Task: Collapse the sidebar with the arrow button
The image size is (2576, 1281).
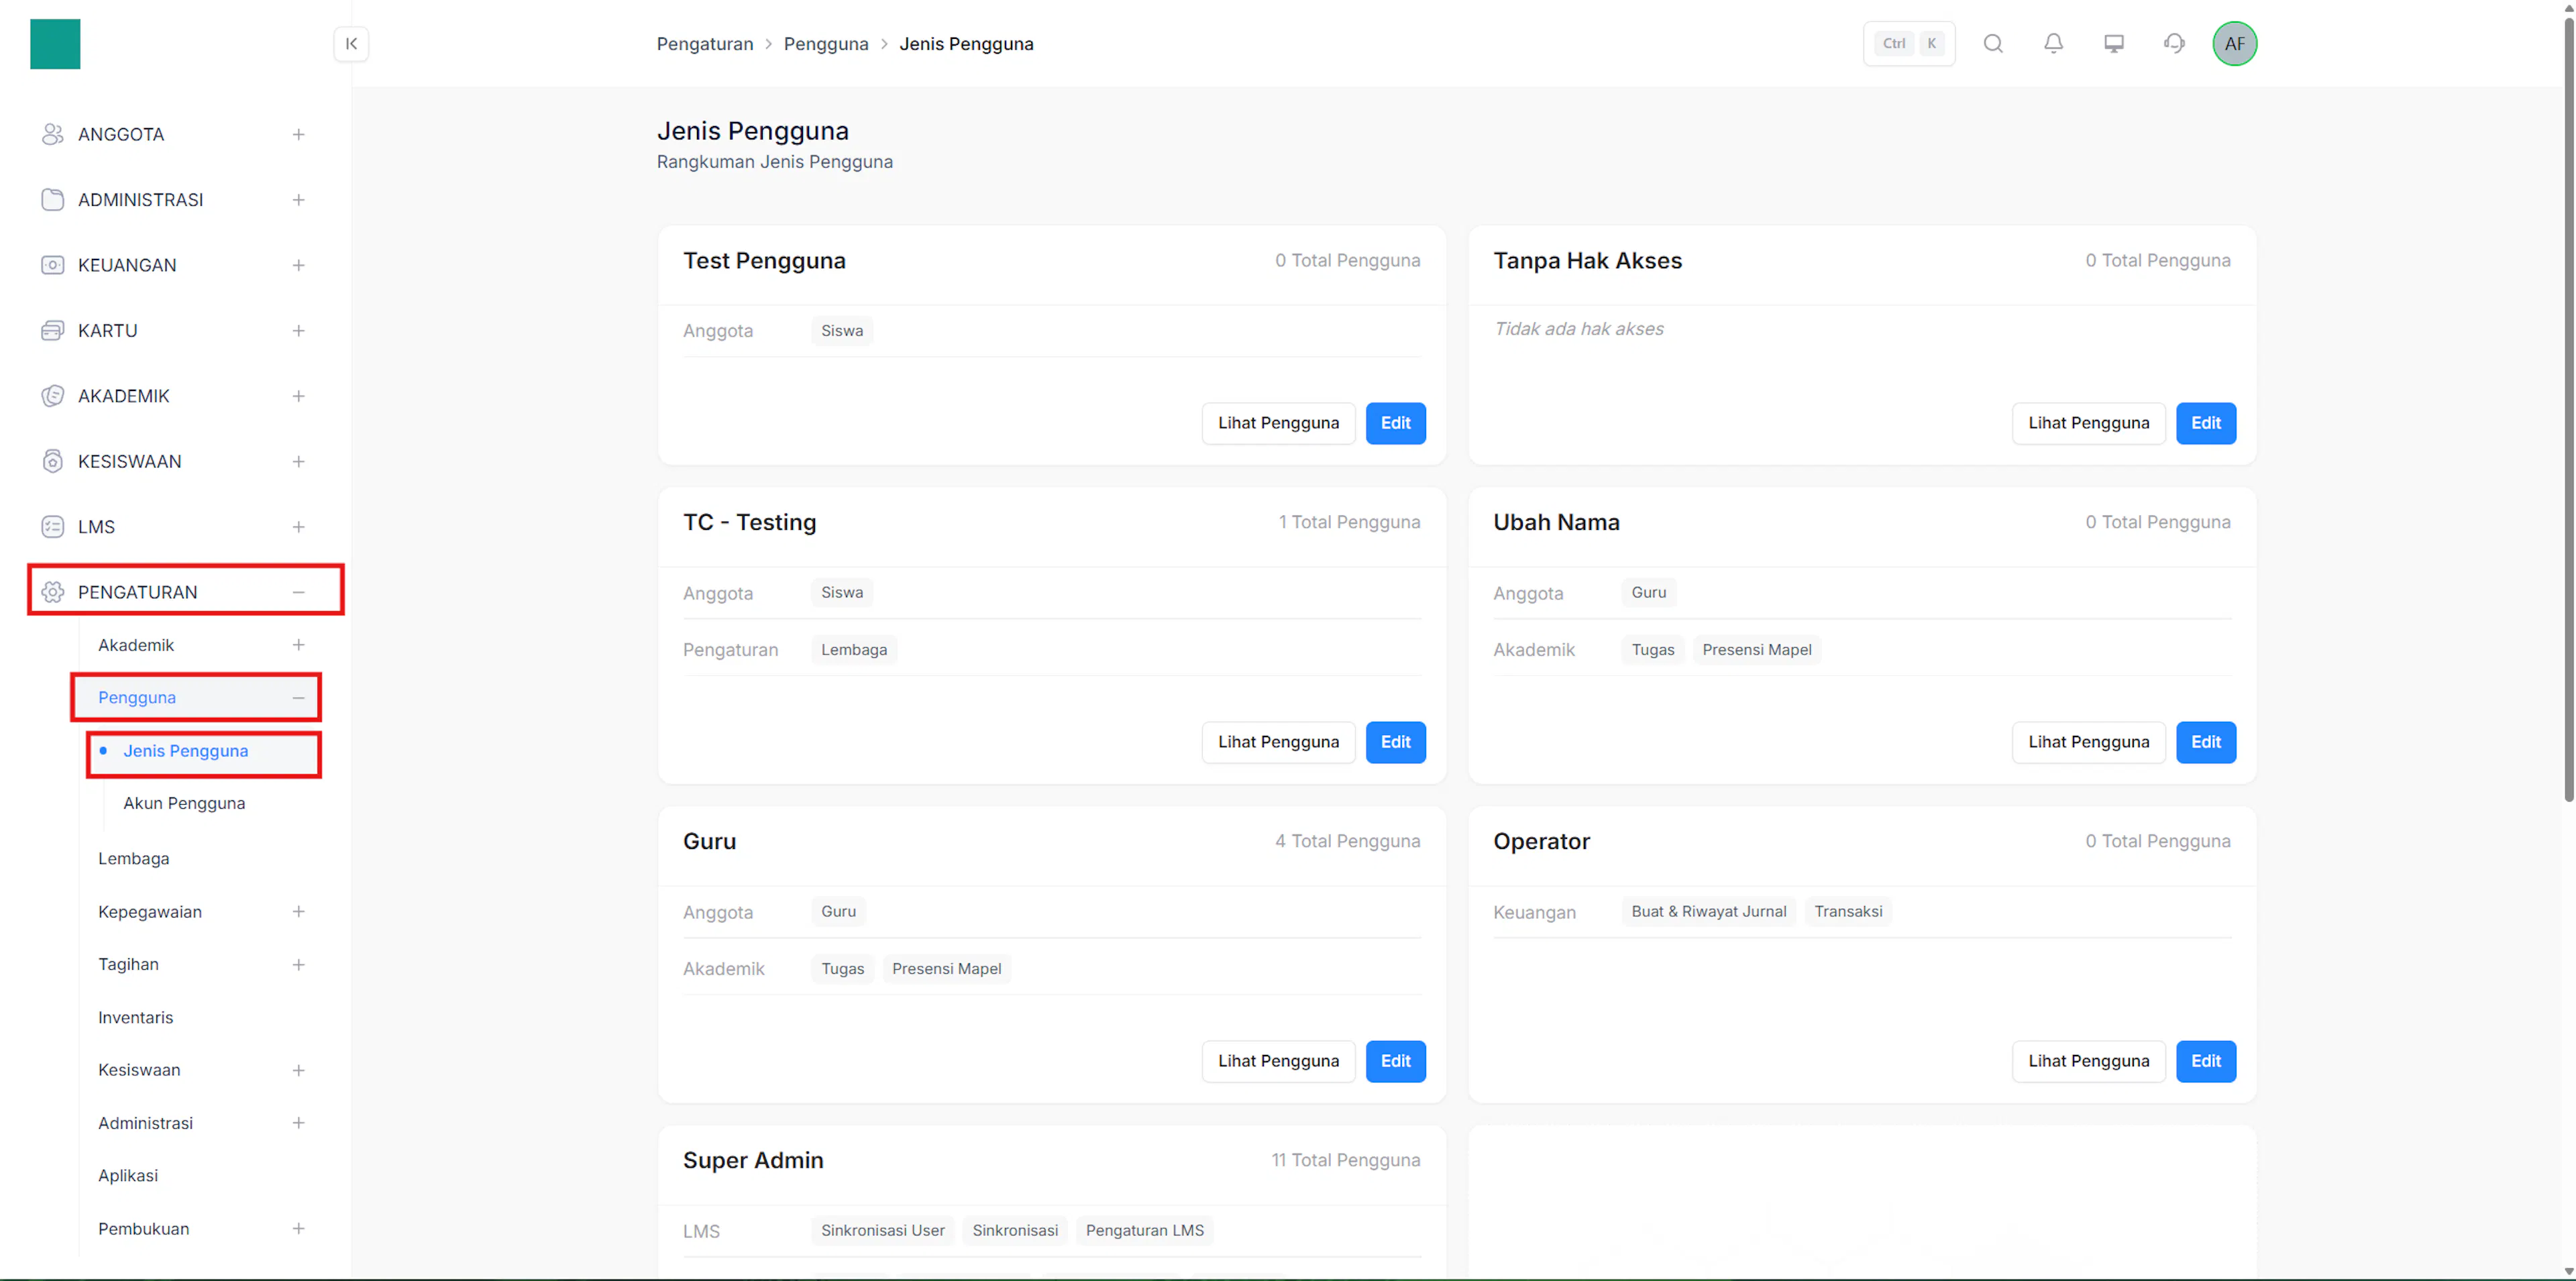Action: (x=351, y=44)
